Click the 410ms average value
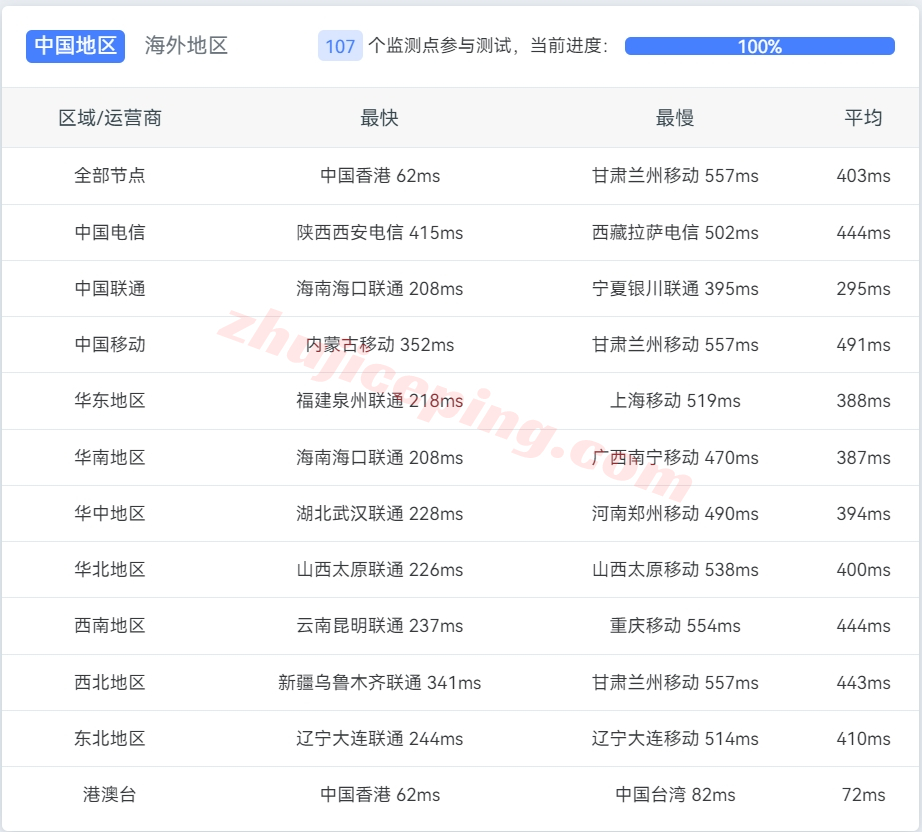Viewport: 922px width, 832px height. pyautogui.click(x=863, y=739)
